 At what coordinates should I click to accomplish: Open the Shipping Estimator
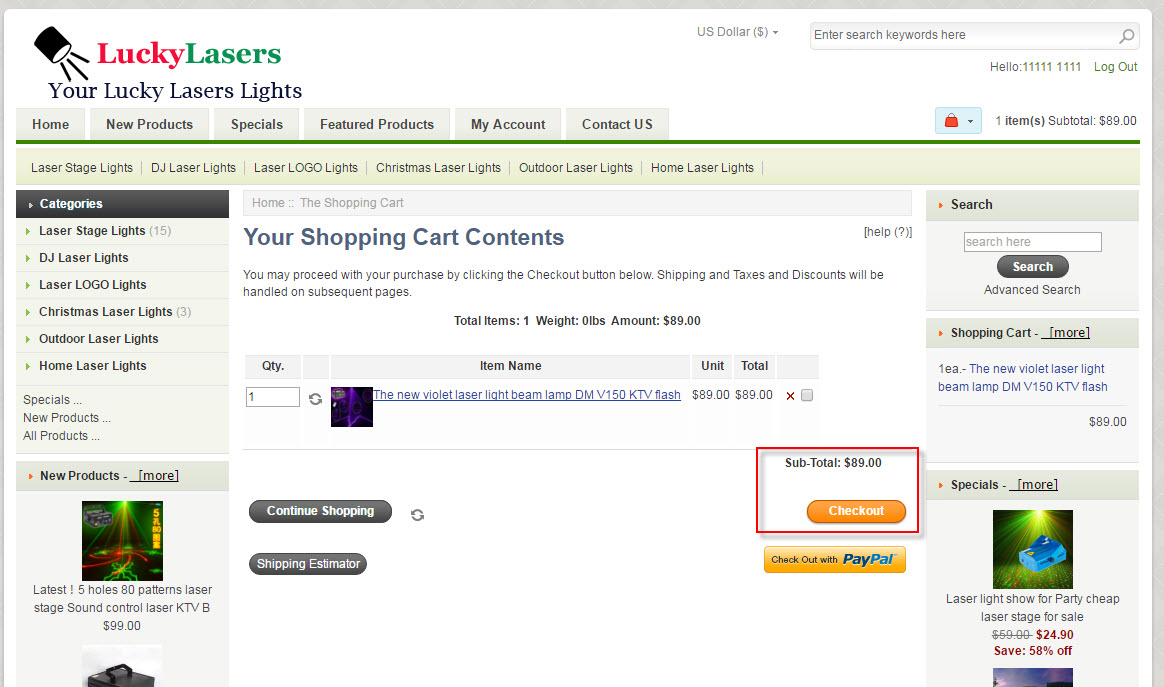(x=308, y=564)
